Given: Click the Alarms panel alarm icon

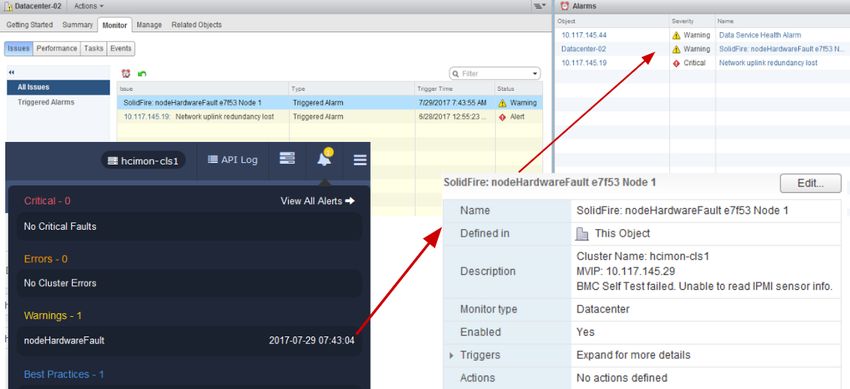Looking at the screenshot, I should point(565,6).
